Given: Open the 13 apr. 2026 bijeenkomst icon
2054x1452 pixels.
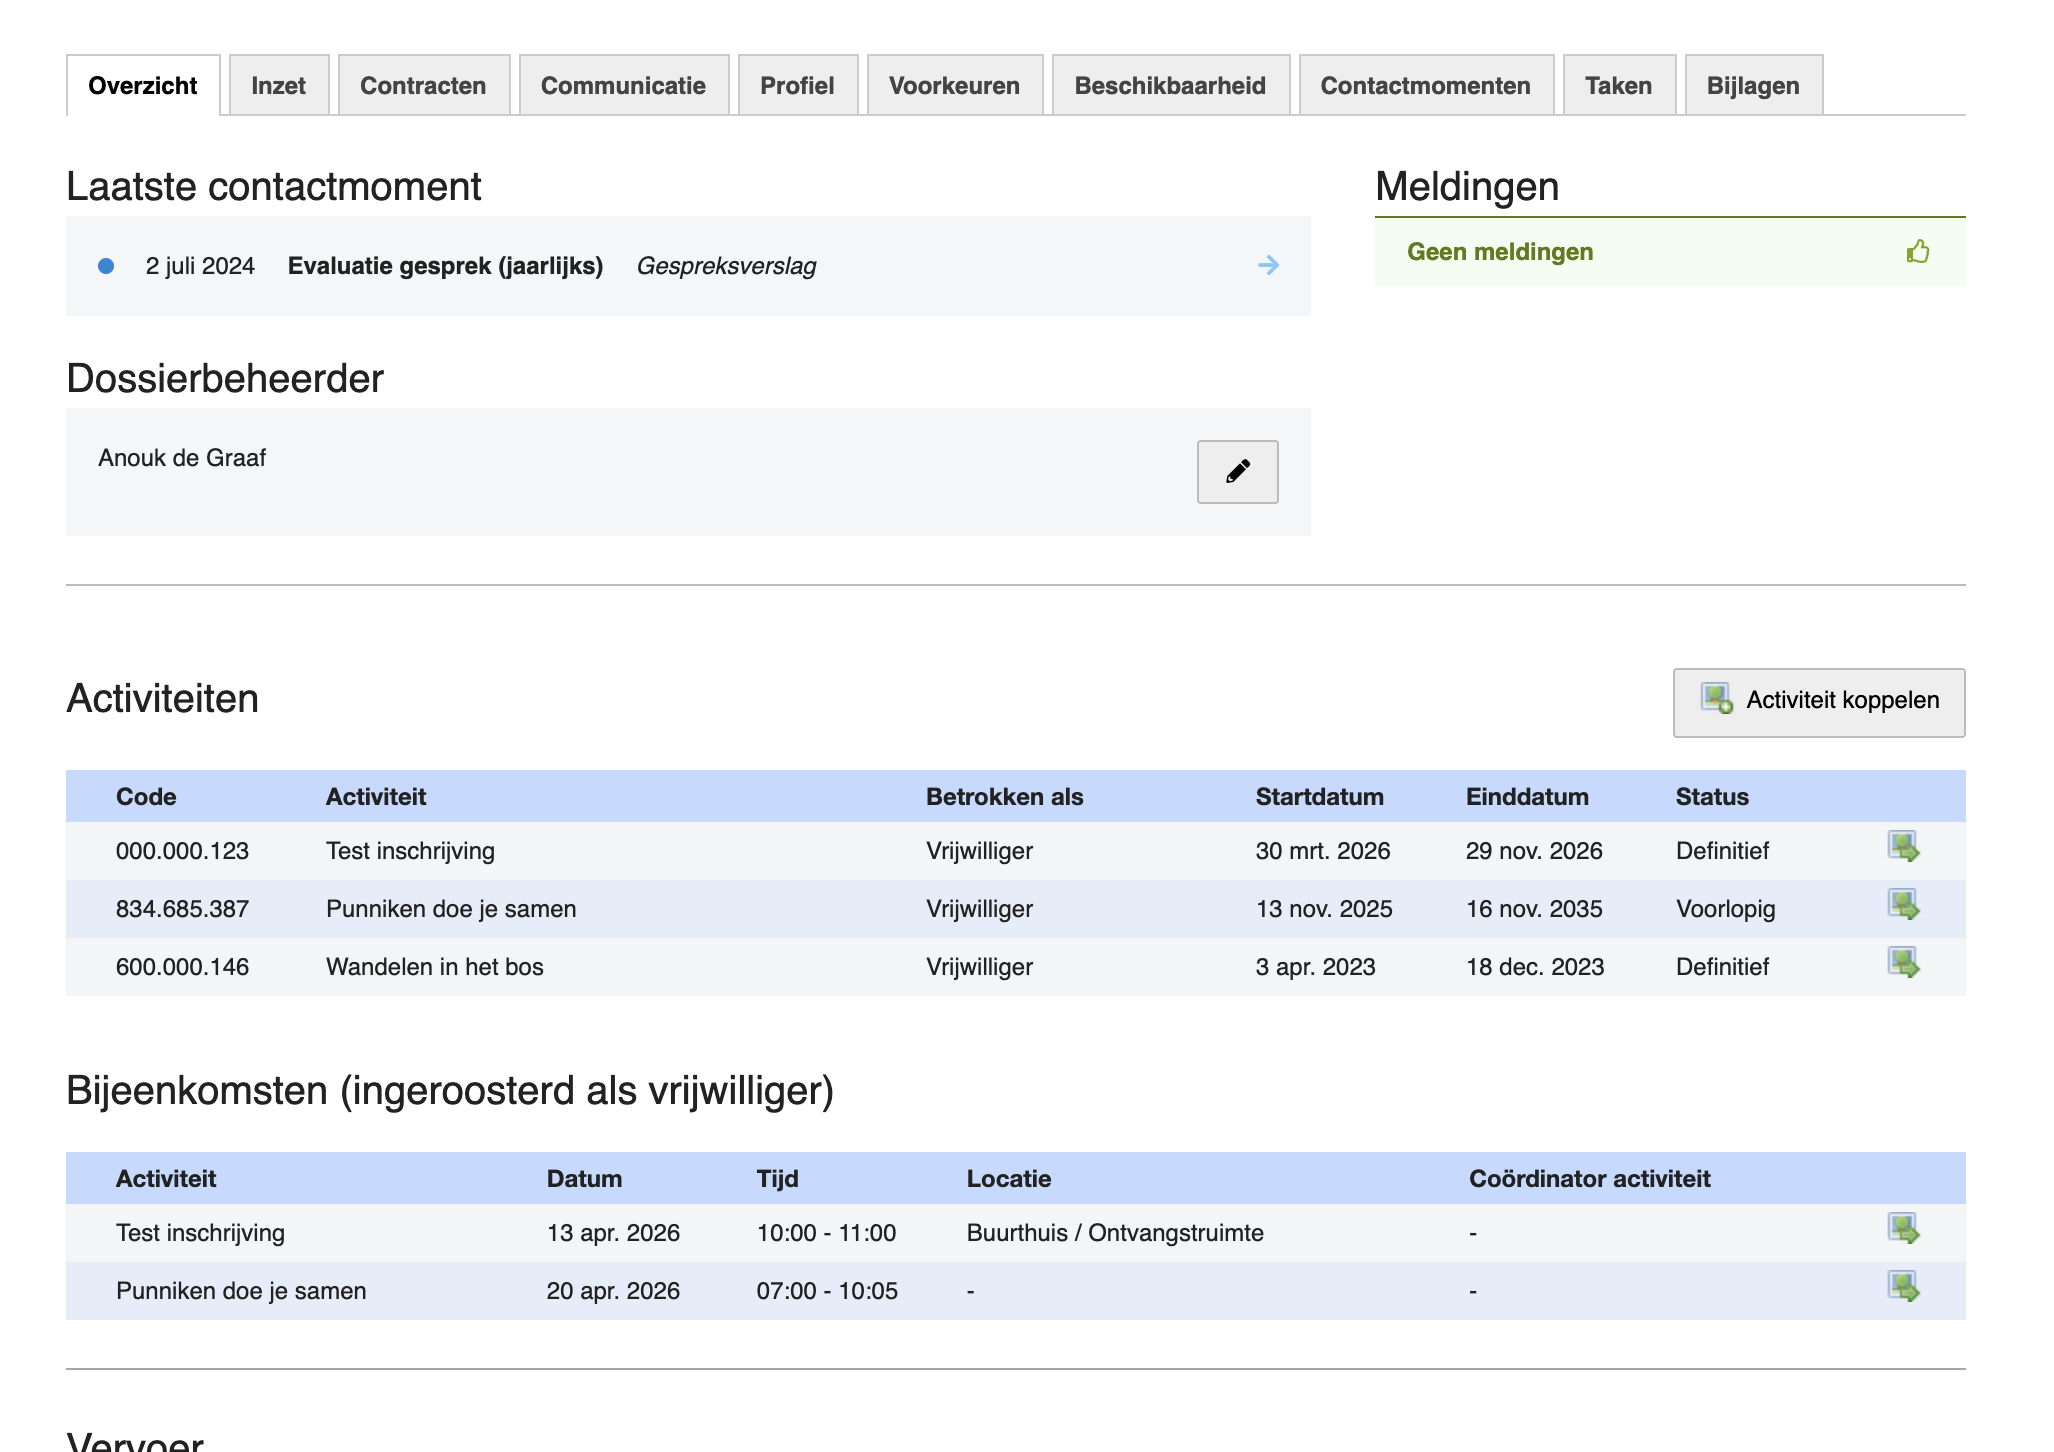Looking at the screenshot, I should coord(1903,1229).
